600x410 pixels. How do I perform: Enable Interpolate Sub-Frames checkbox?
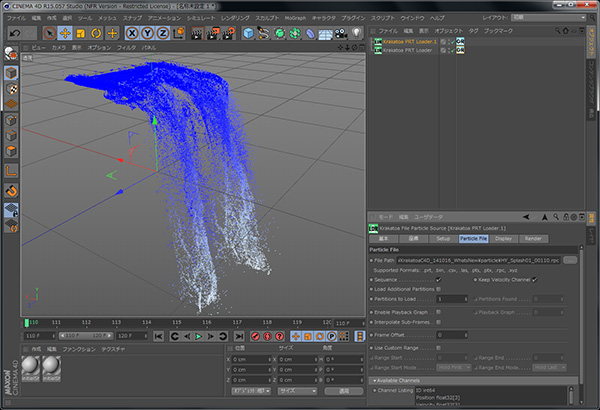[439, 322]
